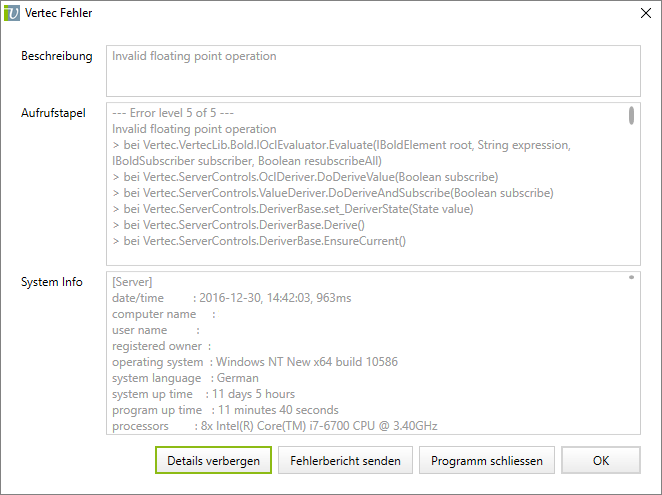This screenshot has width=662, height=495.
Task: Click the Programm schliessen button
Action: (486, 460)
